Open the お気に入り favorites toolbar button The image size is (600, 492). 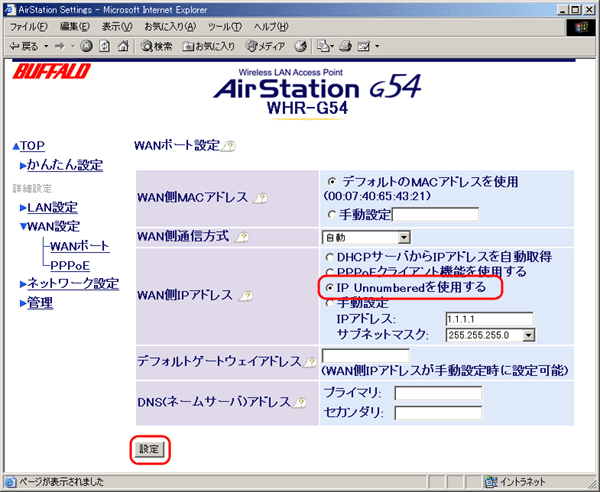(x=209, y=47)
